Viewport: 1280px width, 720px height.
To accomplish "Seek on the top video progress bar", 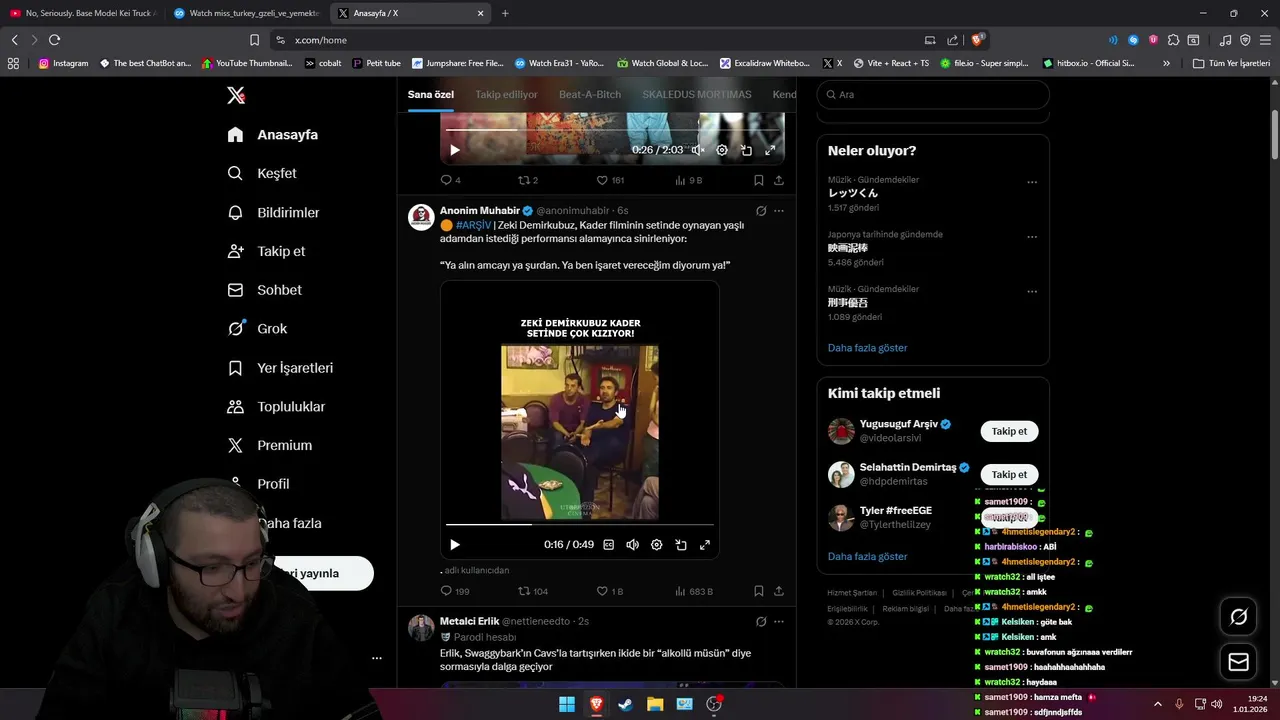I will 612,130.
